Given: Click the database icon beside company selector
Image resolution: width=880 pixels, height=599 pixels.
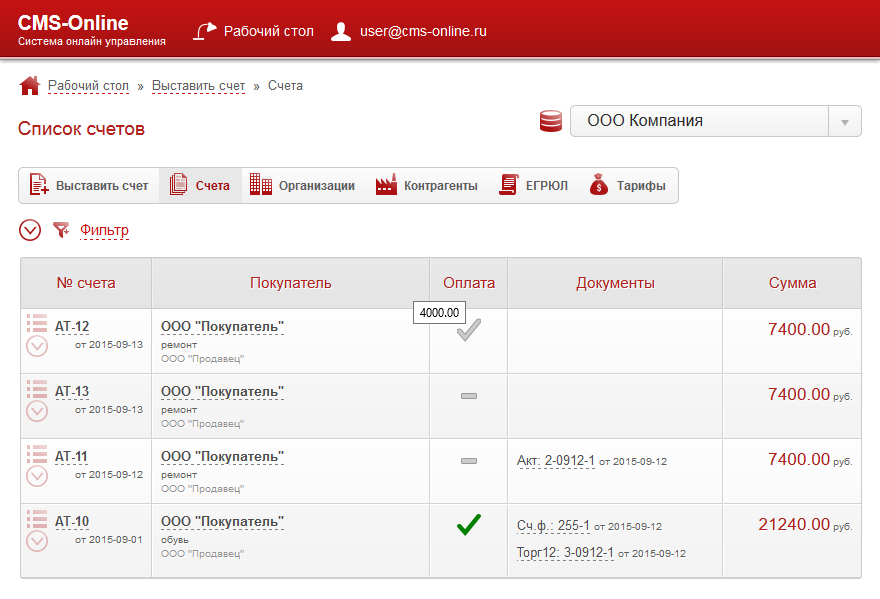Looking at the screenshot, I should tap(550, 121).
